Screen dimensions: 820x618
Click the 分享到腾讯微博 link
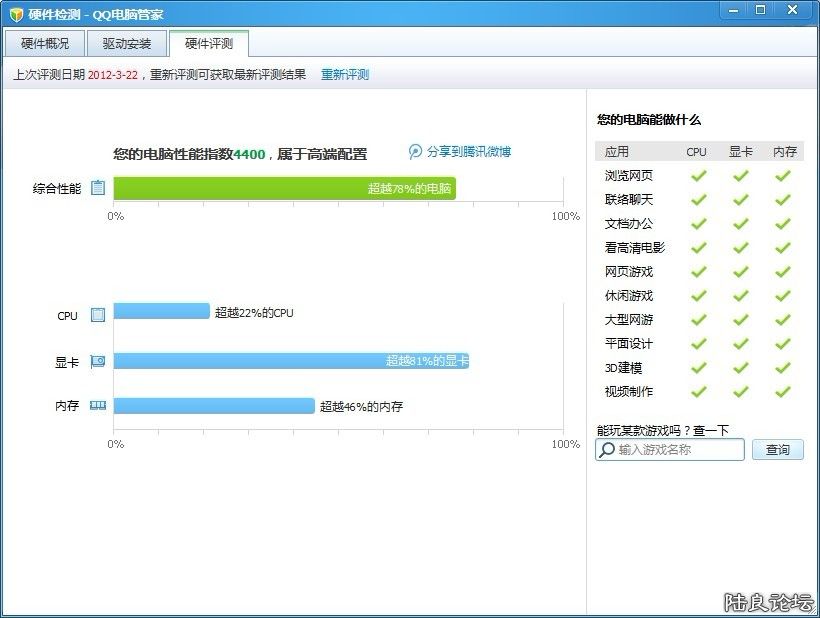click(468, 152)
